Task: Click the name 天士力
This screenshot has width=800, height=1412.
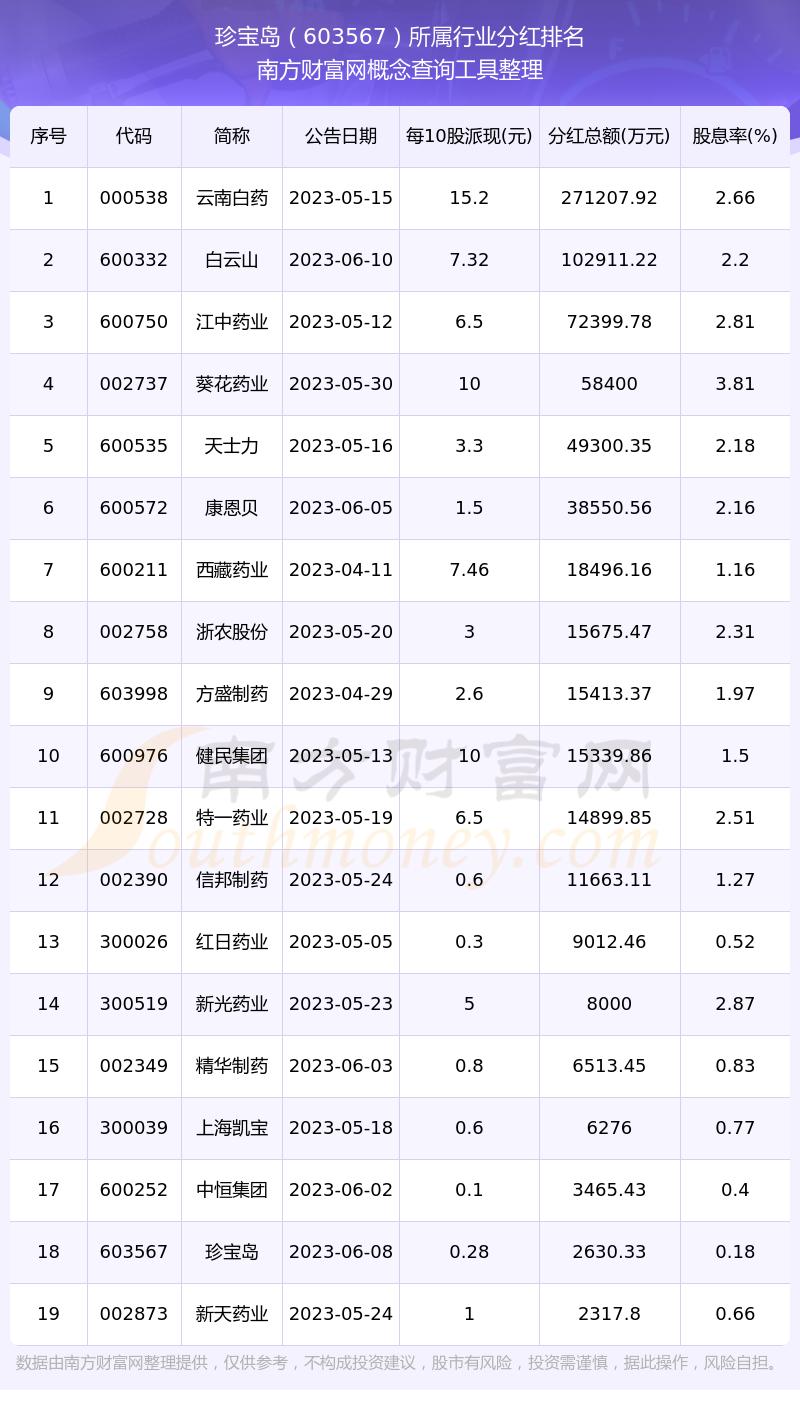Action: tap(232, 446)
